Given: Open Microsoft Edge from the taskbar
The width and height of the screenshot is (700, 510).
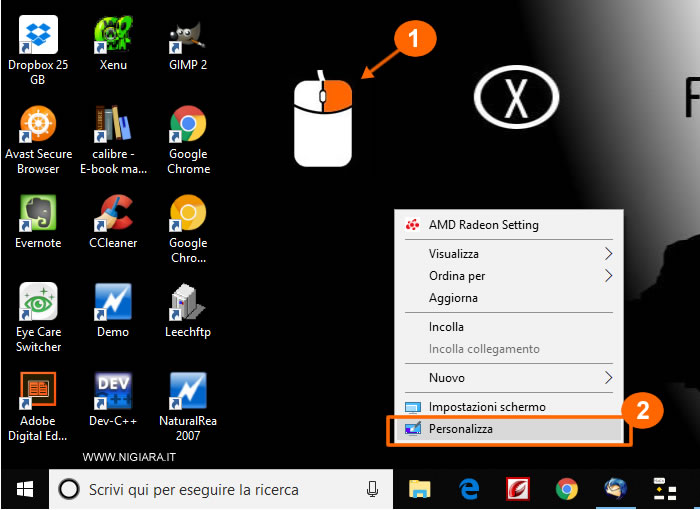Looking at the screenshot, I should (x=469, y=489).
